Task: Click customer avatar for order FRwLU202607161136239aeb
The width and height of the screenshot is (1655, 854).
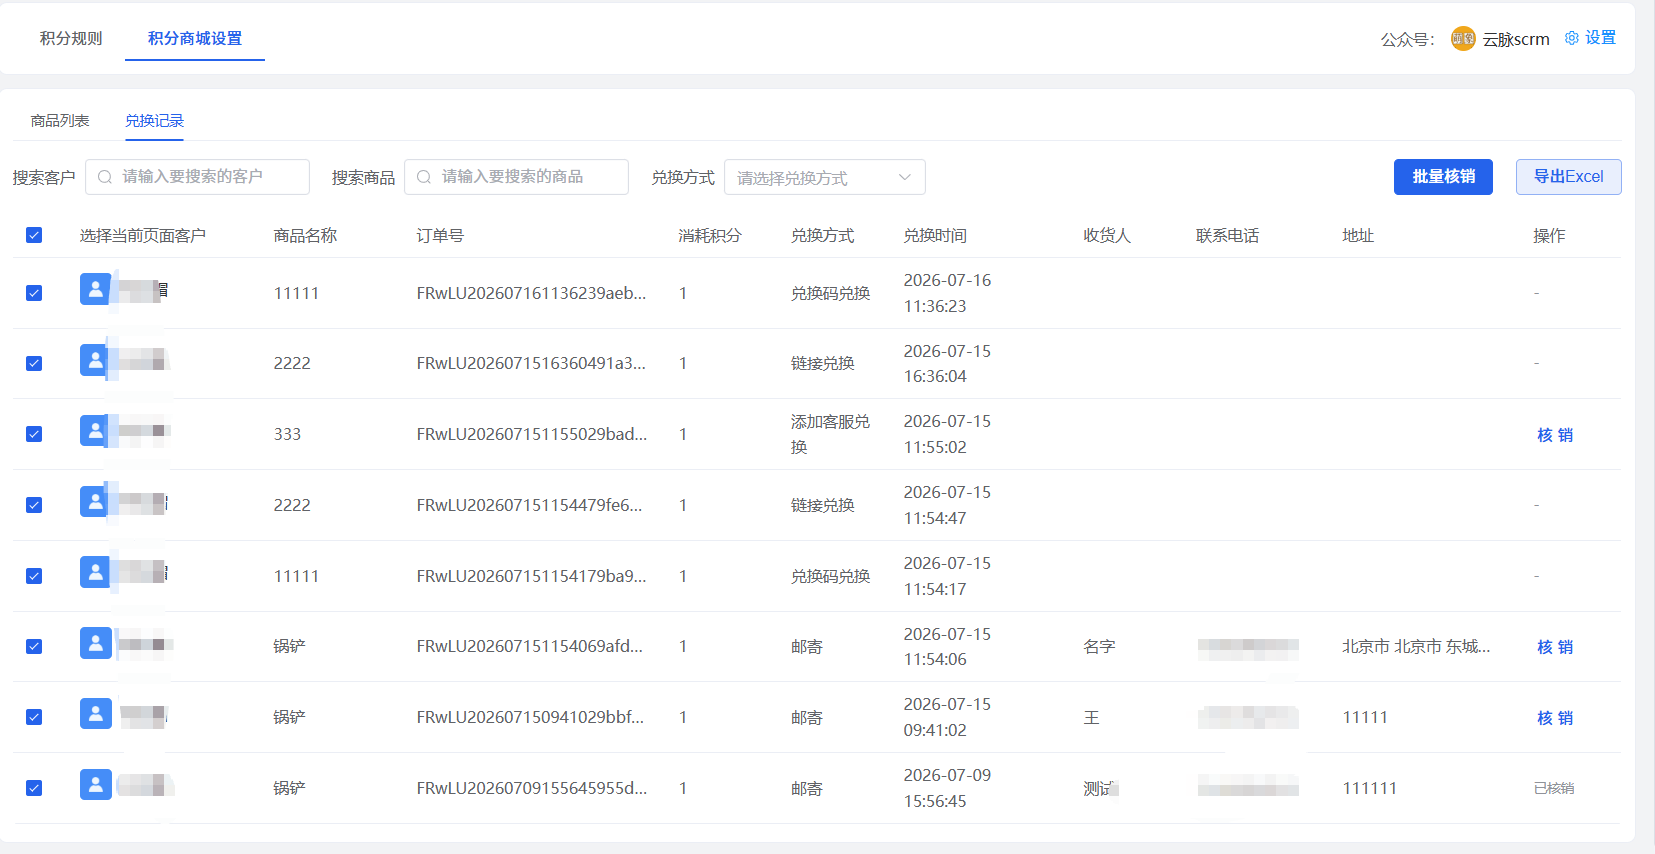Action: pos(95,289)
